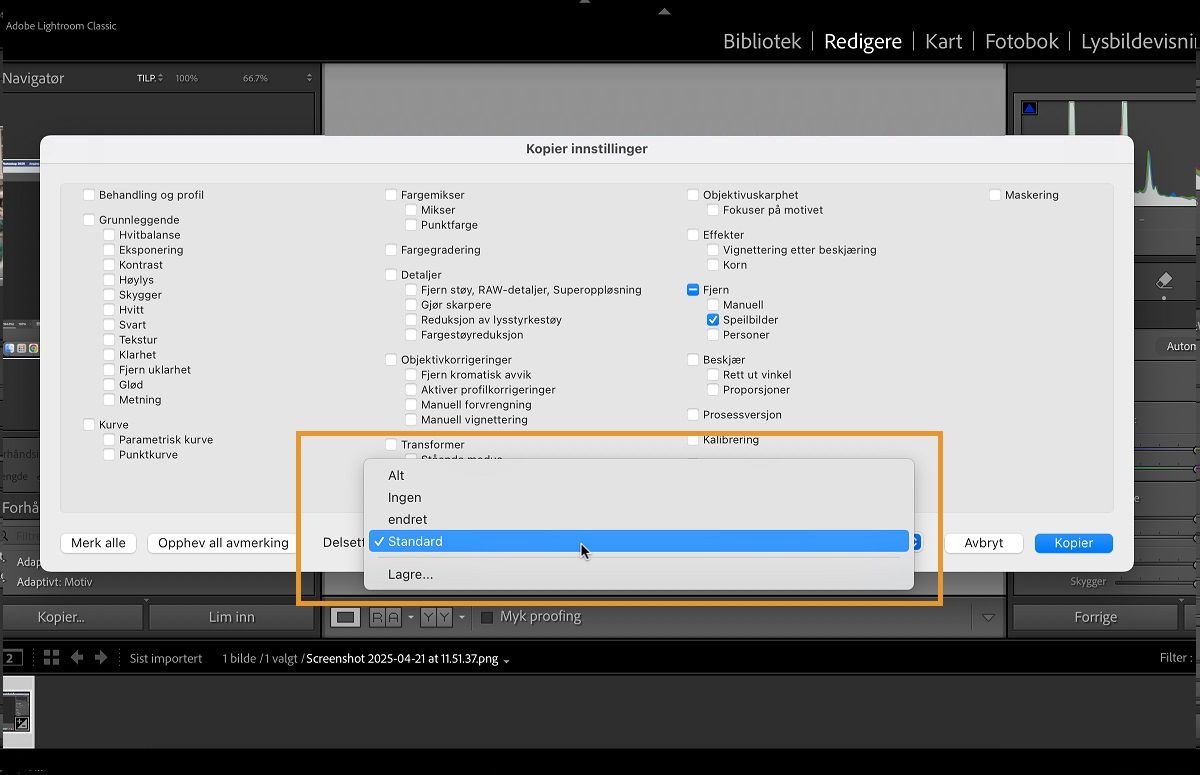Viewport: 1200px width, 775px height.
Task: Select the Remove tool eraser icon on the right panel
Action: coord(1163,282)
